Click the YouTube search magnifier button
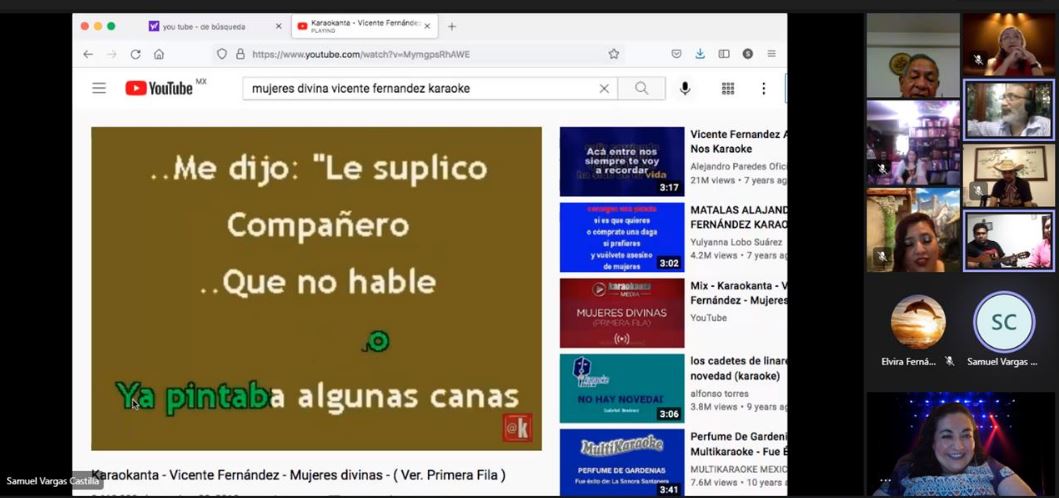The width and height of the screenshot is (1059, 498). click(x=642, y=89)
